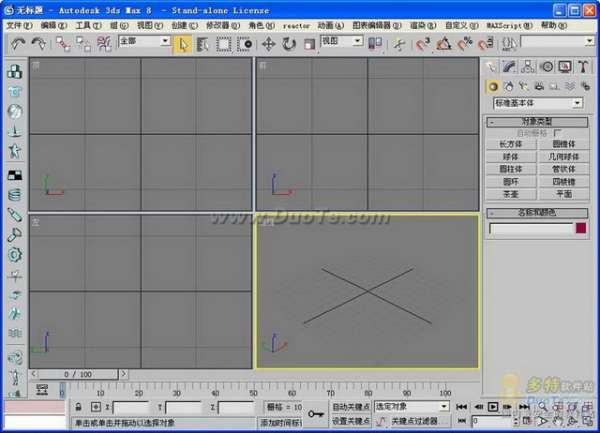Open the reactor menu
The width and height of the screenshot is (600, 433).
click(296, 26)
